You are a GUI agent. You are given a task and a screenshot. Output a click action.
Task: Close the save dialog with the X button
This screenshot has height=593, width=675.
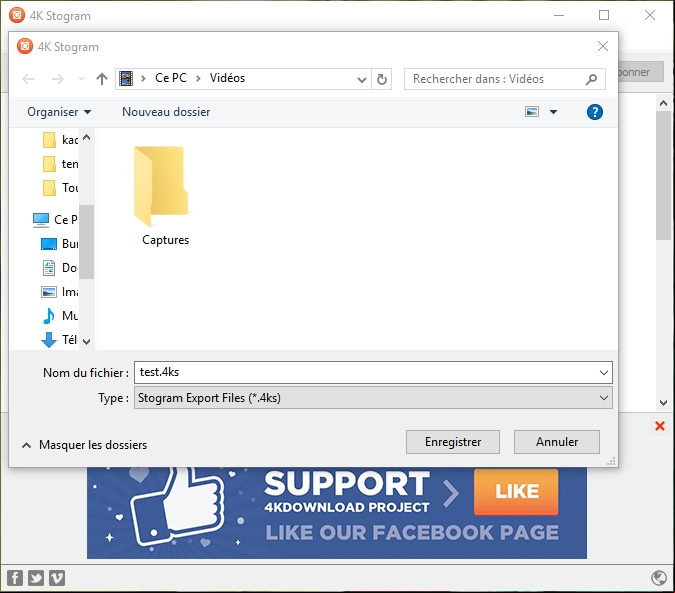click(x=603, y=46)
